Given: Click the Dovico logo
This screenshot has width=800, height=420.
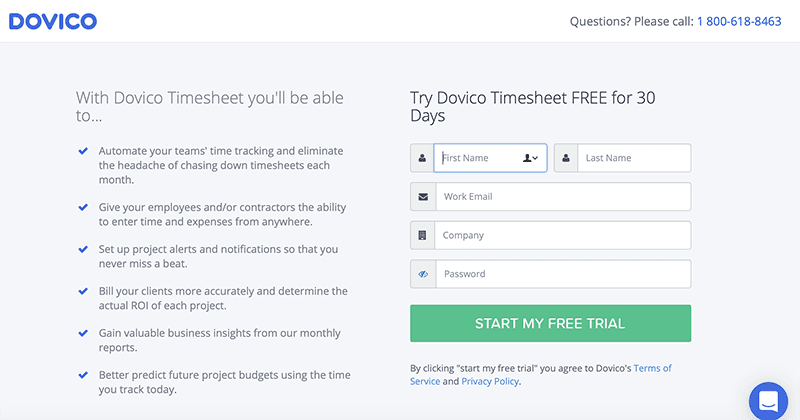Looking at the screenshot, I should click(53, 21).
